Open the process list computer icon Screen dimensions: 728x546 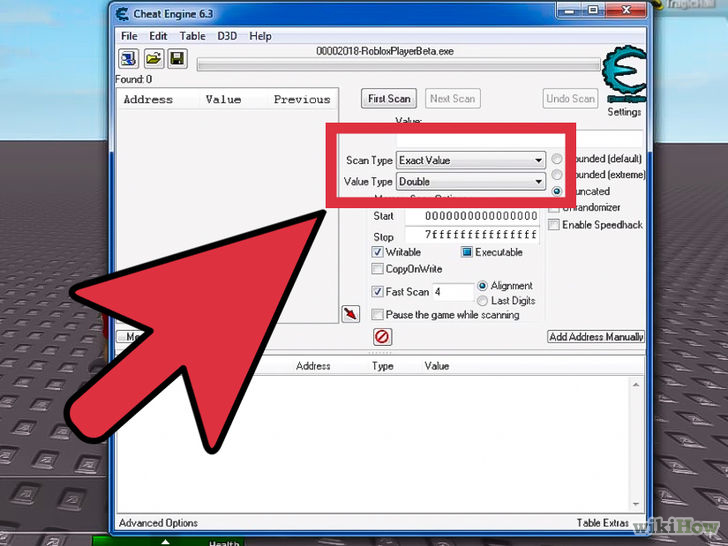[x=128, y=59]
